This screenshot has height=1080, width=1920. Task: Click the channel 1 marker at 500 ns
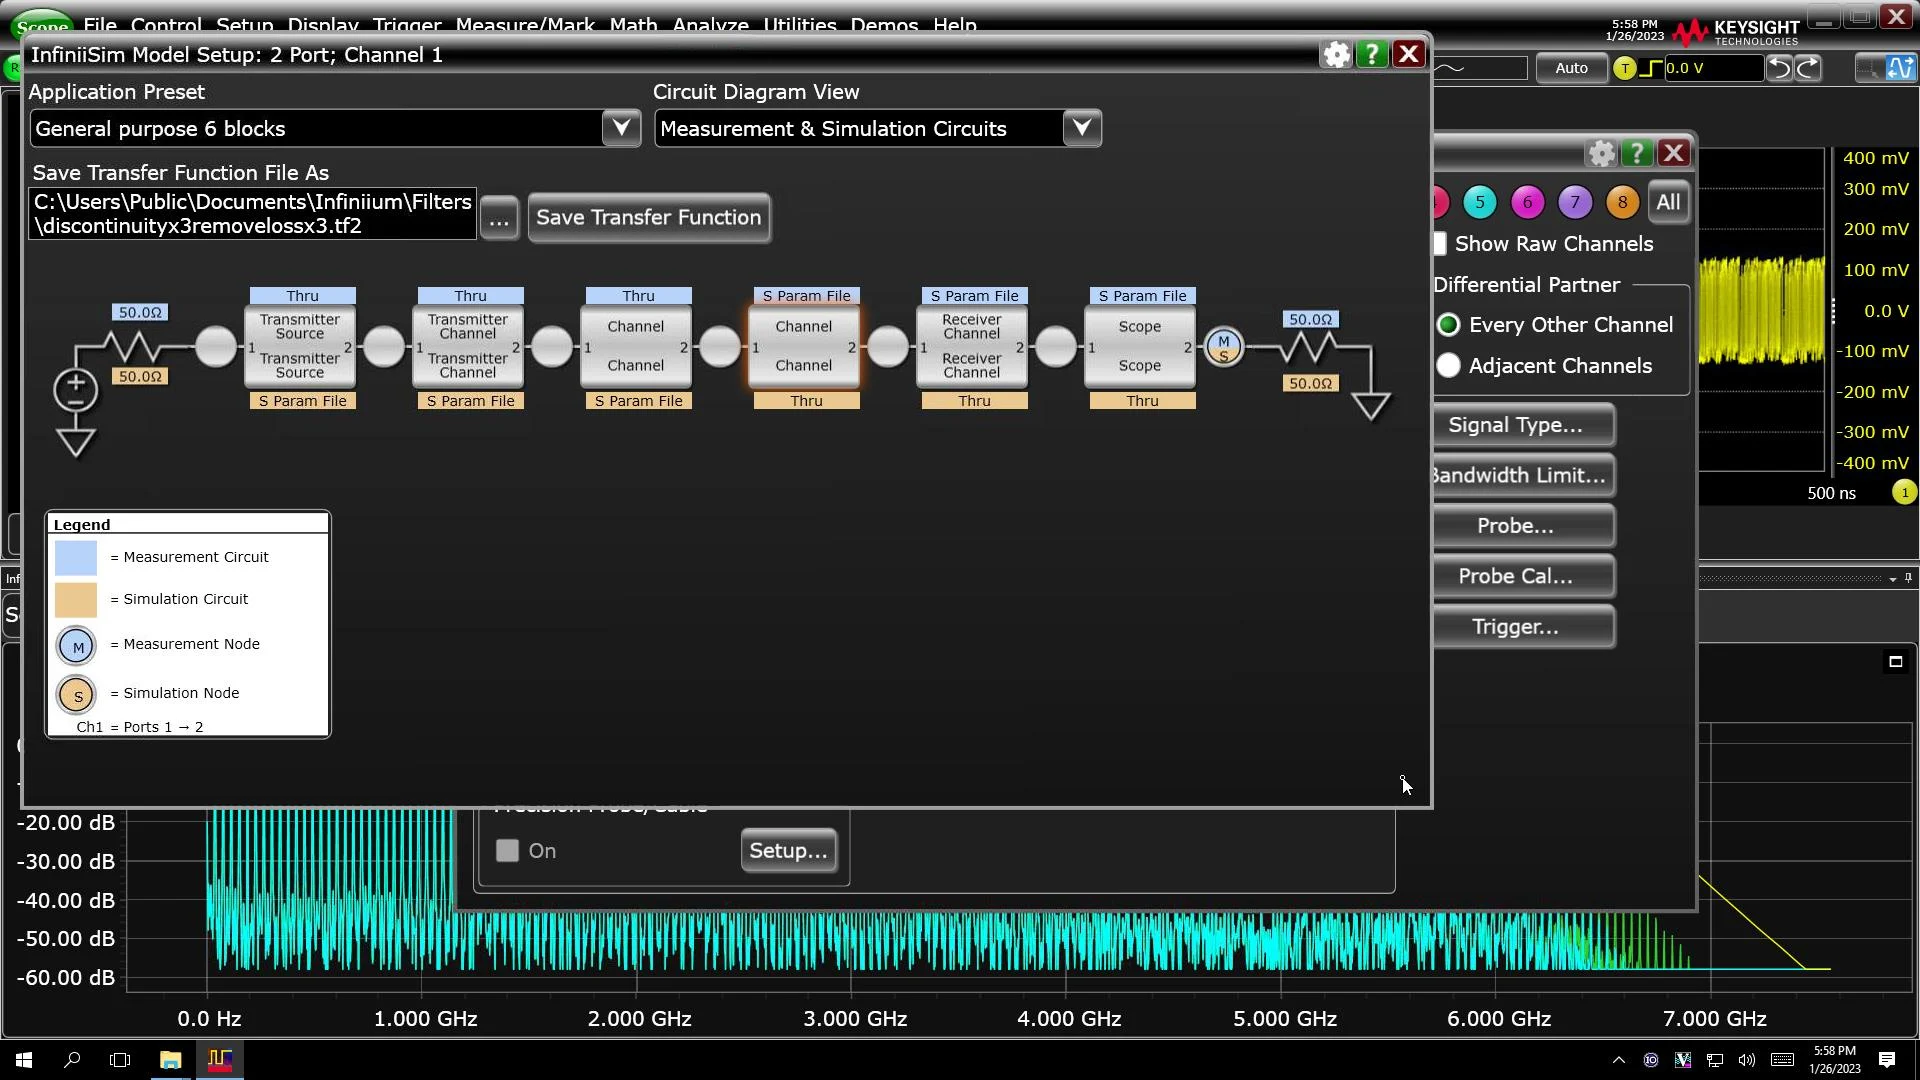point(1904,493)
